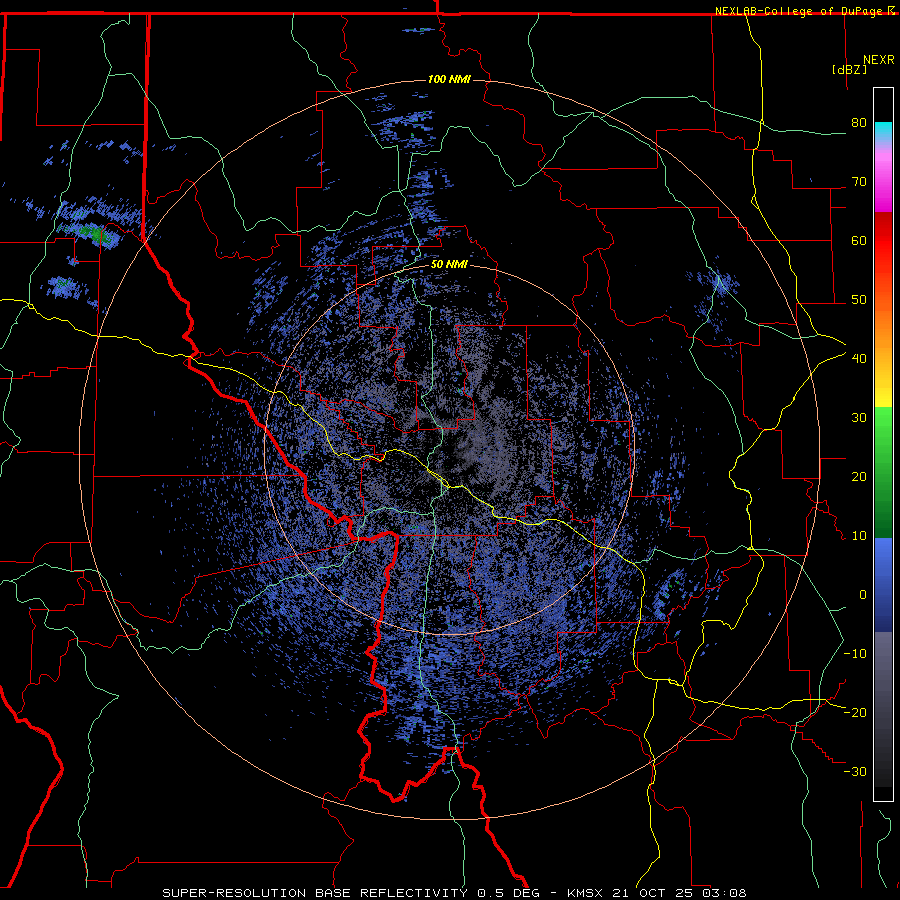Click the KMSX radar site identifier
The width and height of the screenshot is (900, 900).
pyautogui.click(x=585, y=893)
